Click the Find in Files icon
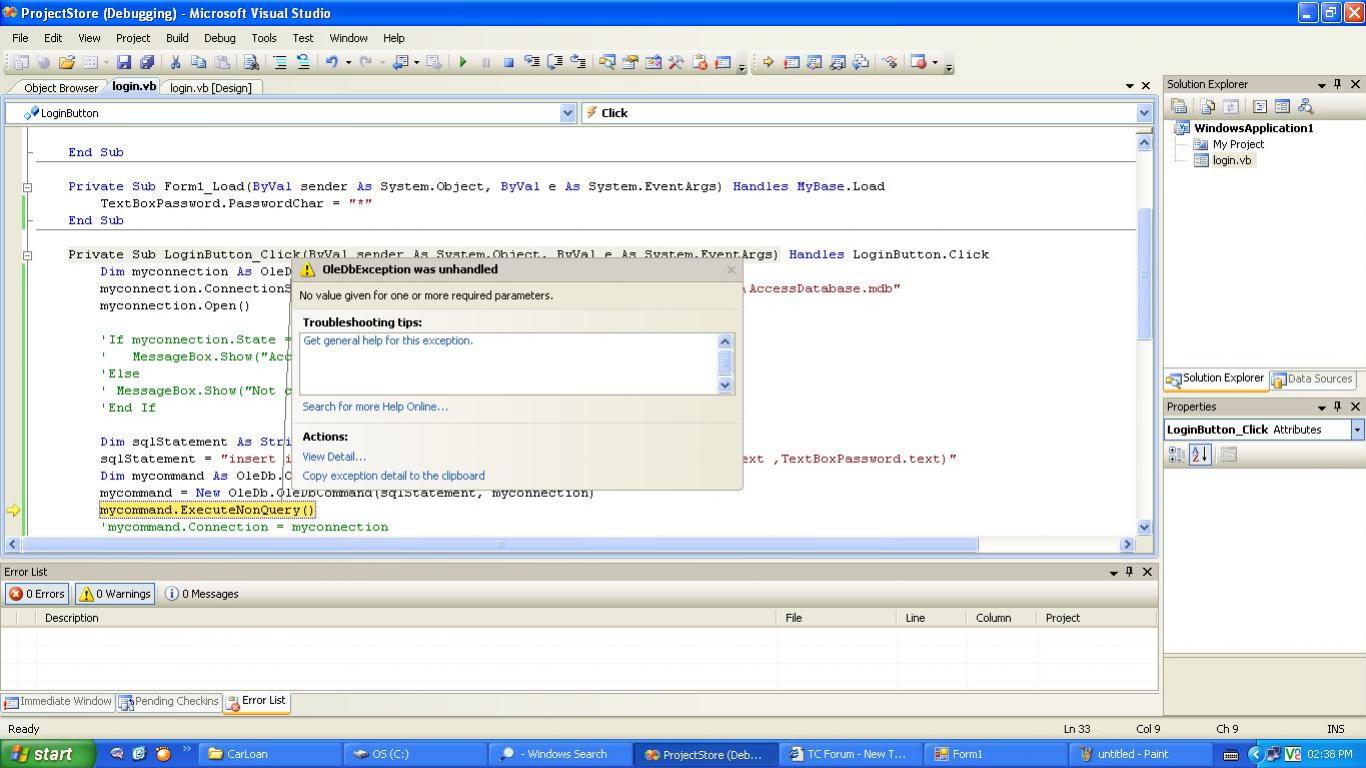Viewport: 1366px width, 768px height. (251, 62)
